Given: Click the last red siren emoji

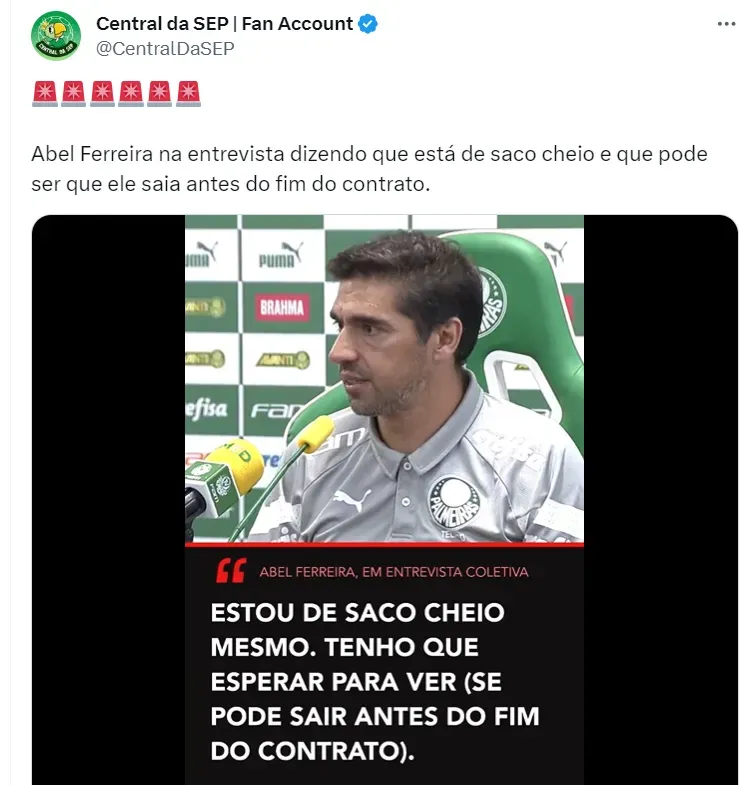Looking at the screenshot, I should coord(188,93).
